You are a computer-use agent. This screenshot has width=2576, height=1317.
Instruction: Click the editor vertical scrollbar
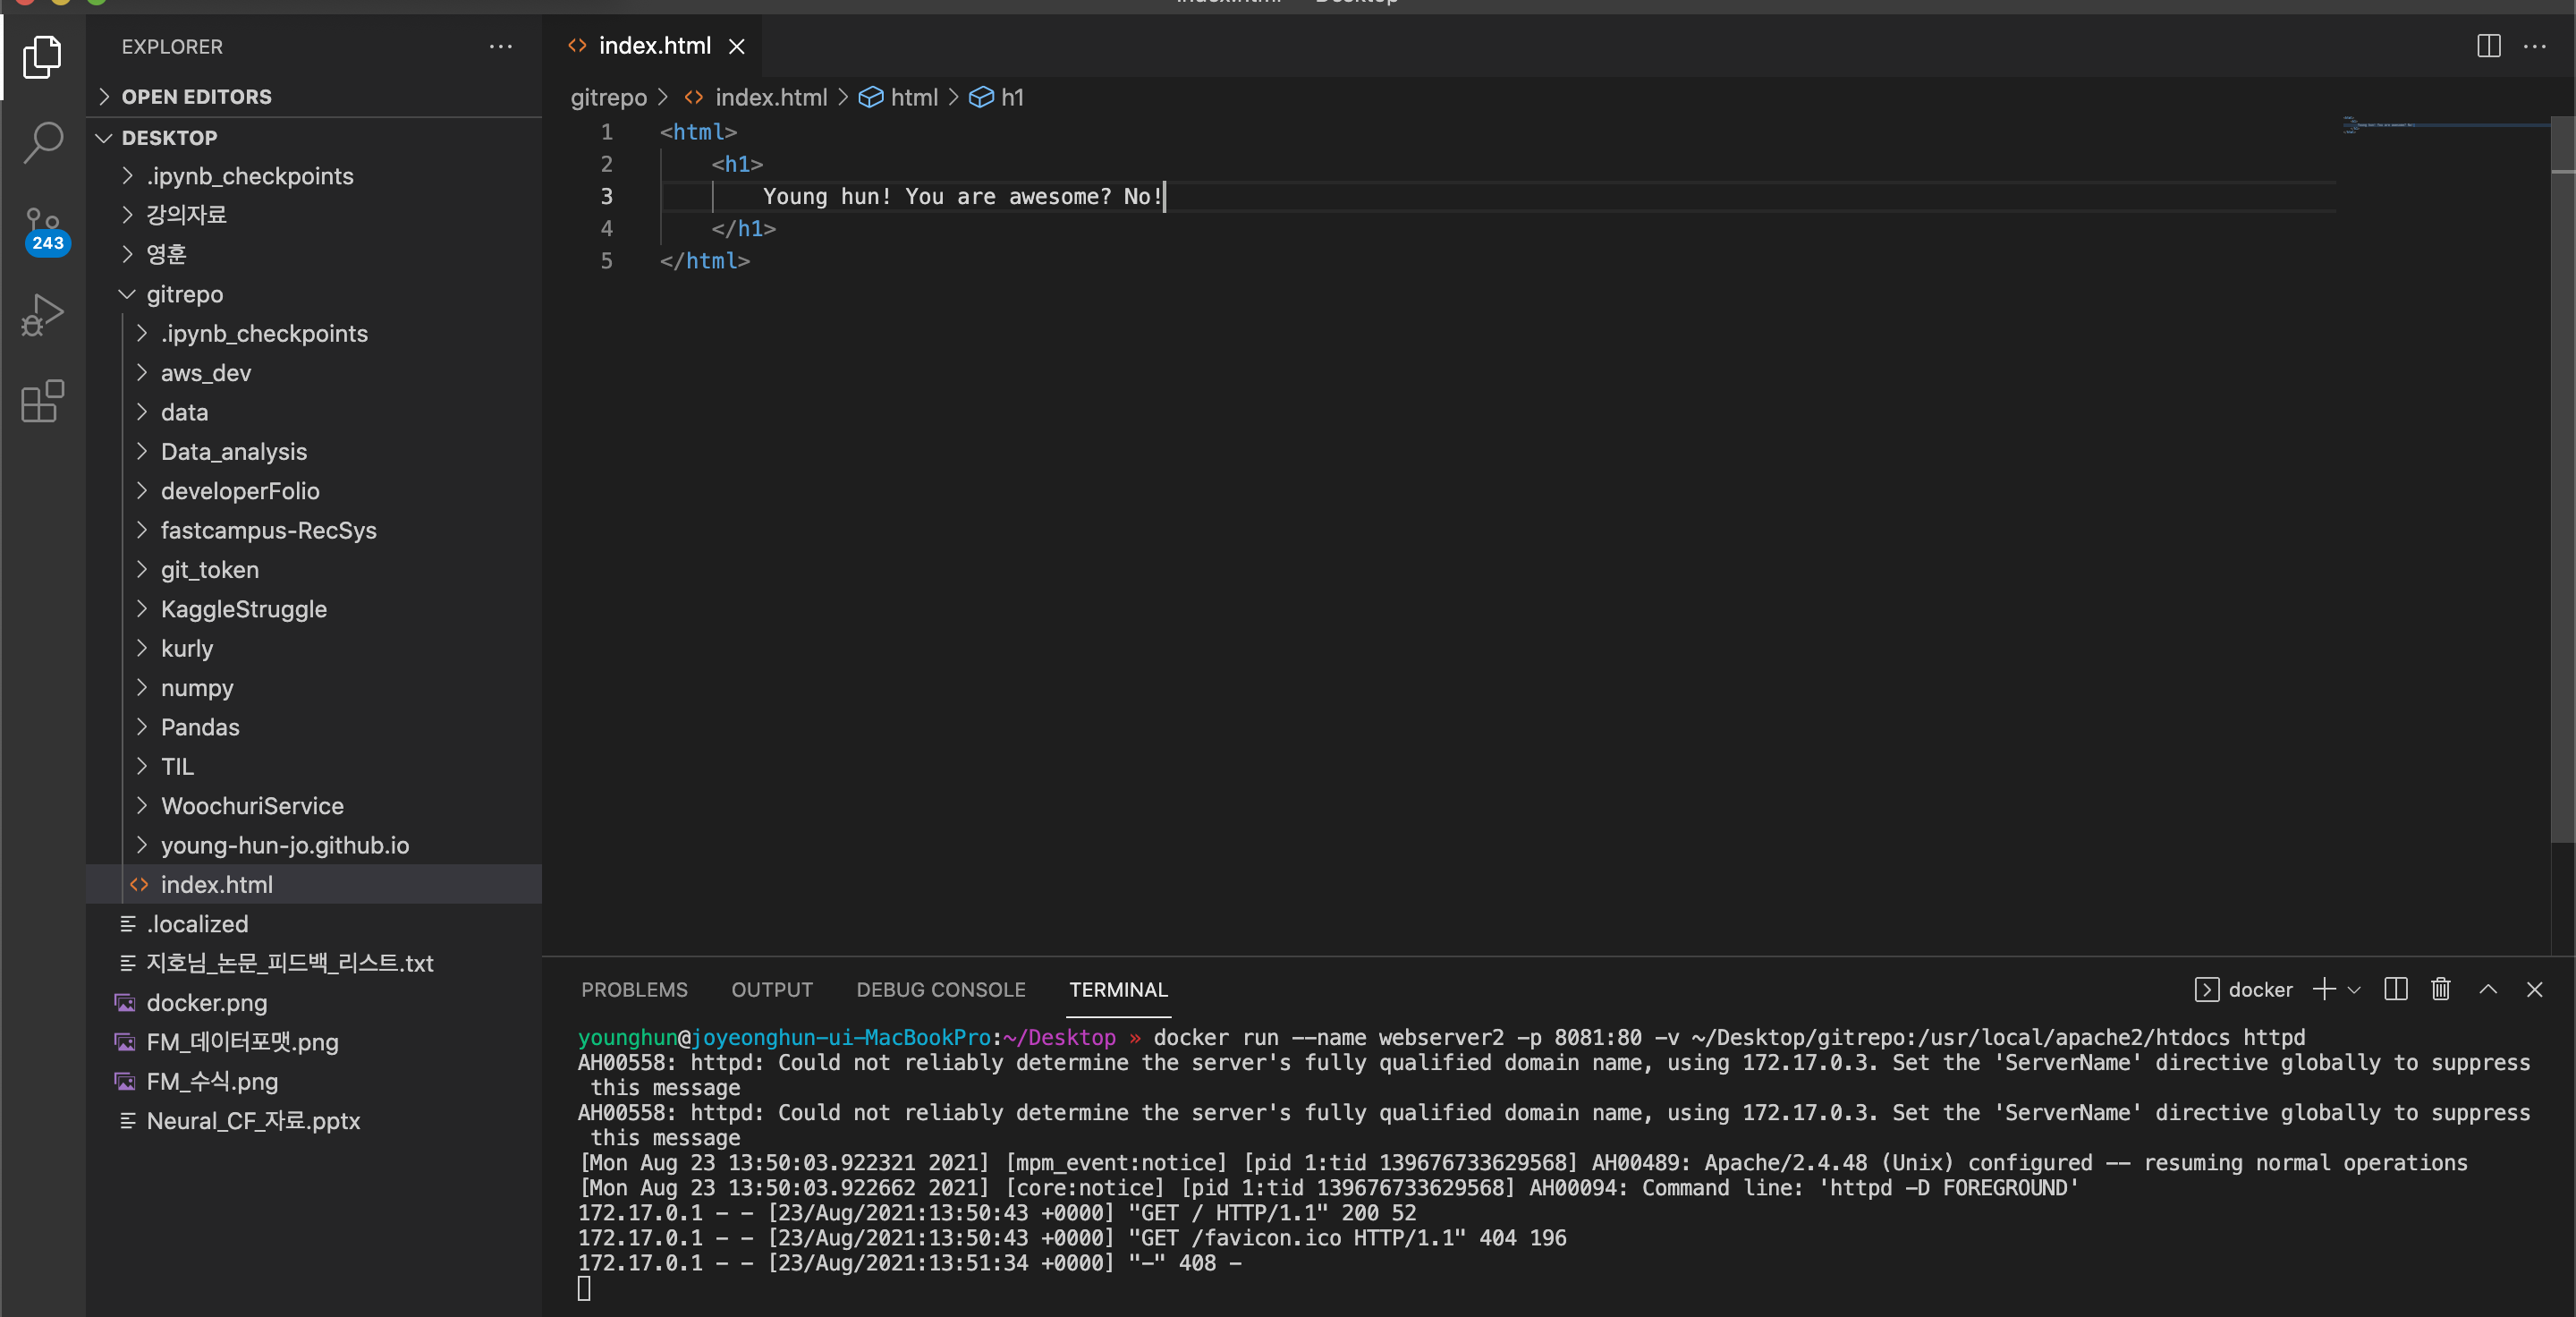click(2561, 500)
